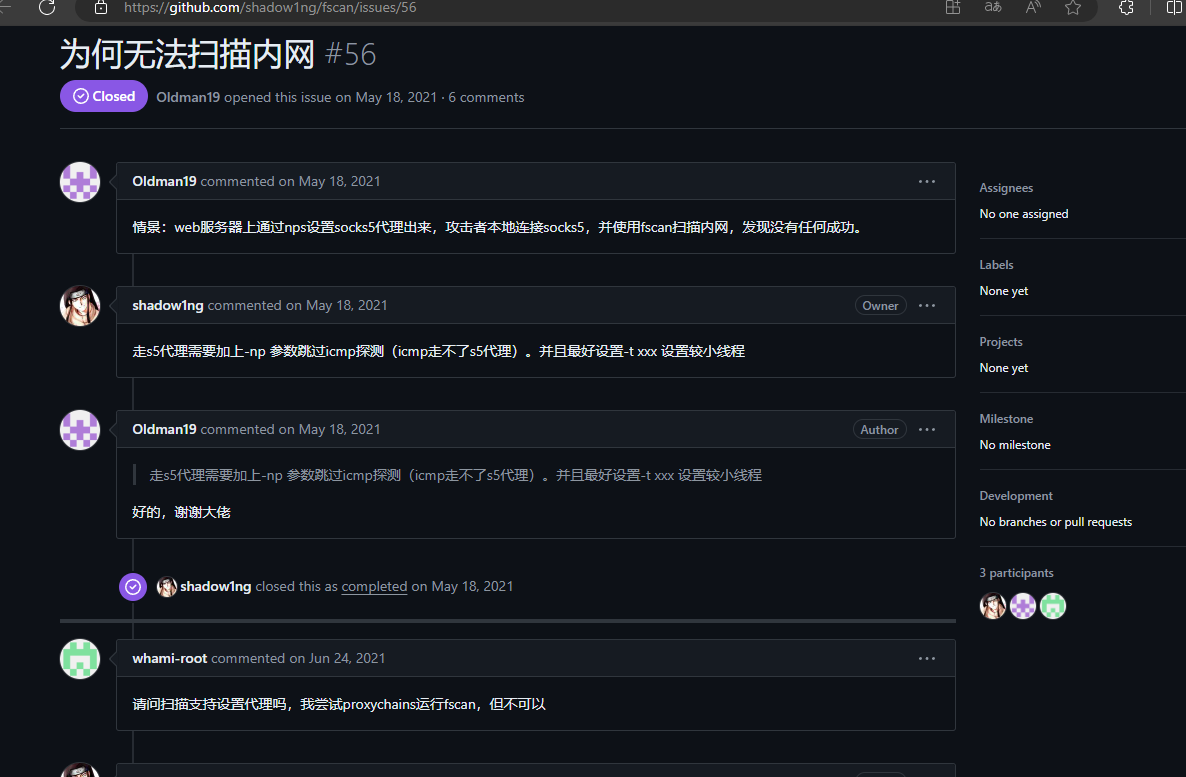Click whami-root's comment text about proxychains

(x=339, y=704)
